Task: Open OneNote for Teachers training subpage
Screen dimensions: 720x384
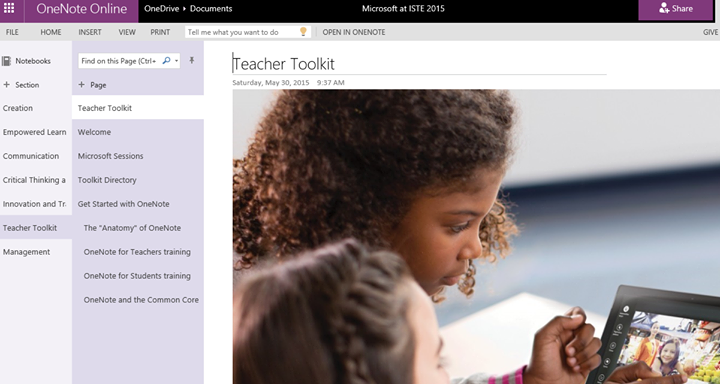Action: [x=138, y=252]
